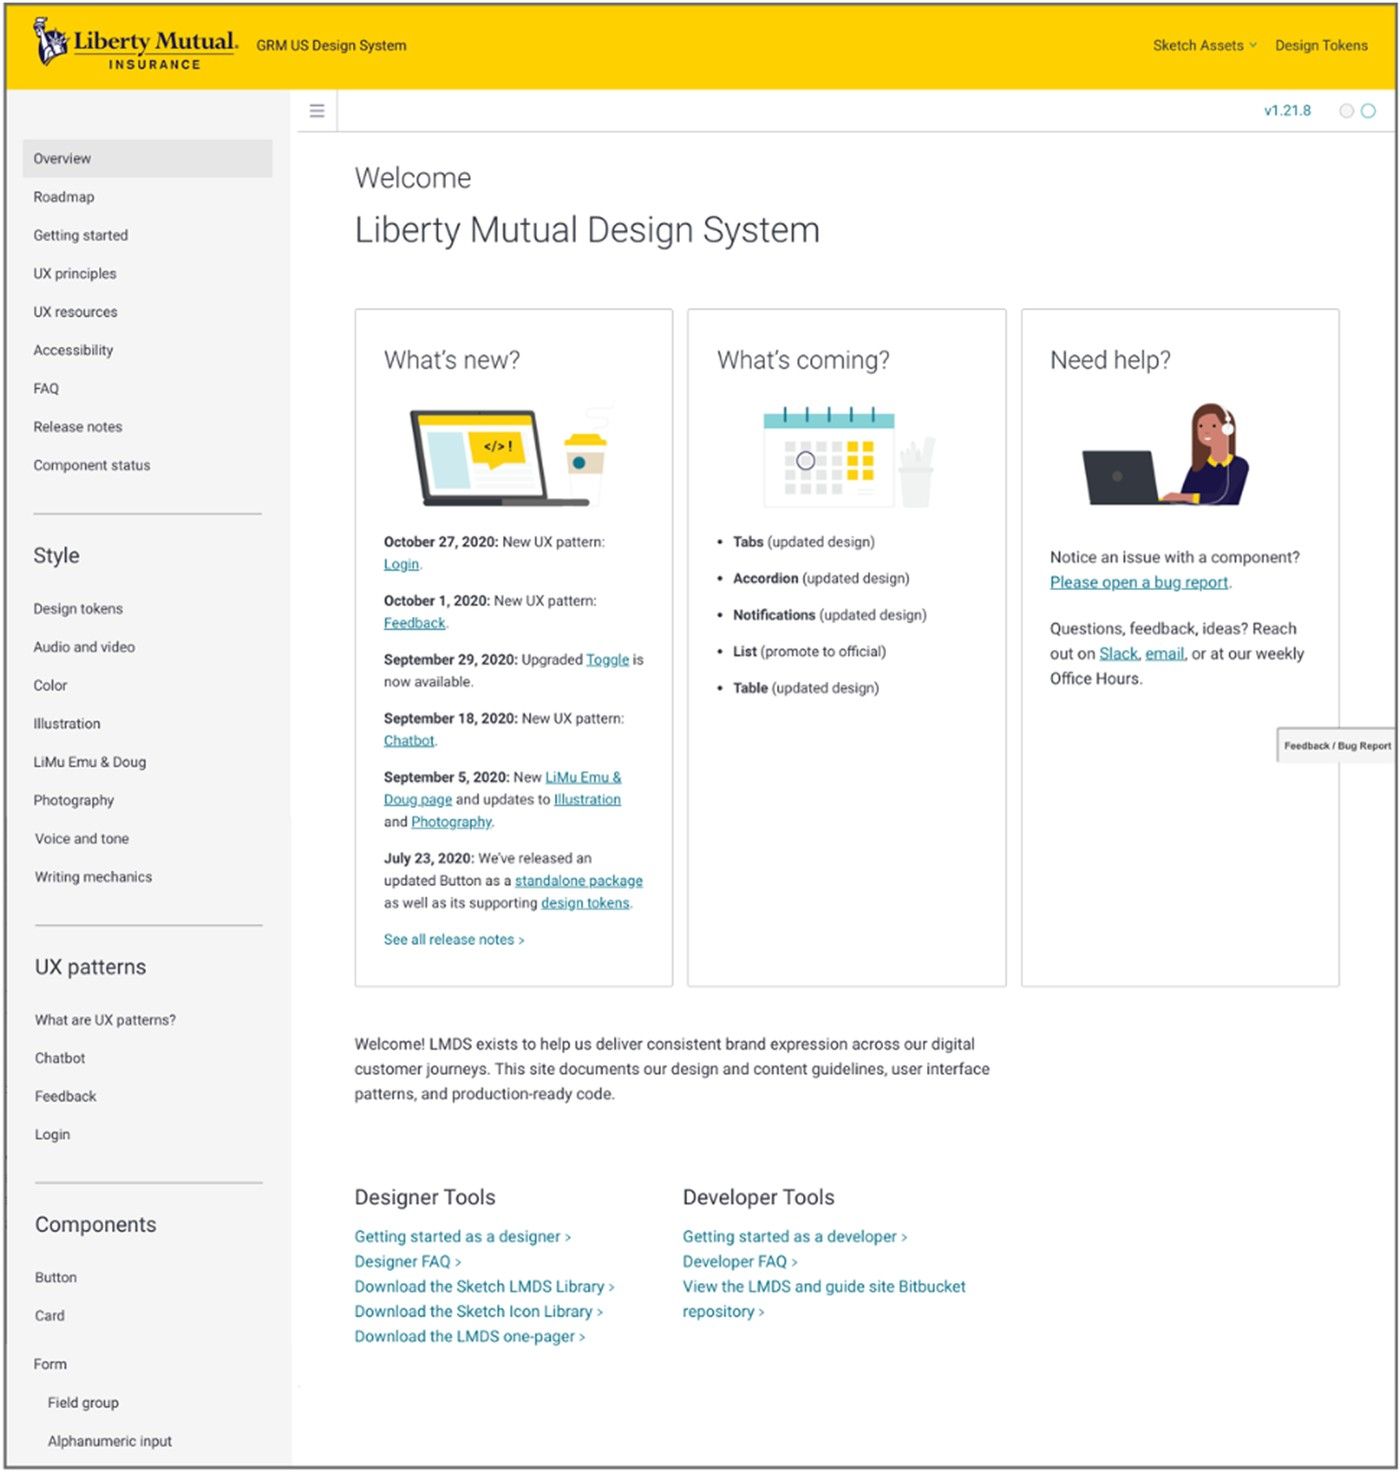Open Design Tokens in the header

(1321, 45)
